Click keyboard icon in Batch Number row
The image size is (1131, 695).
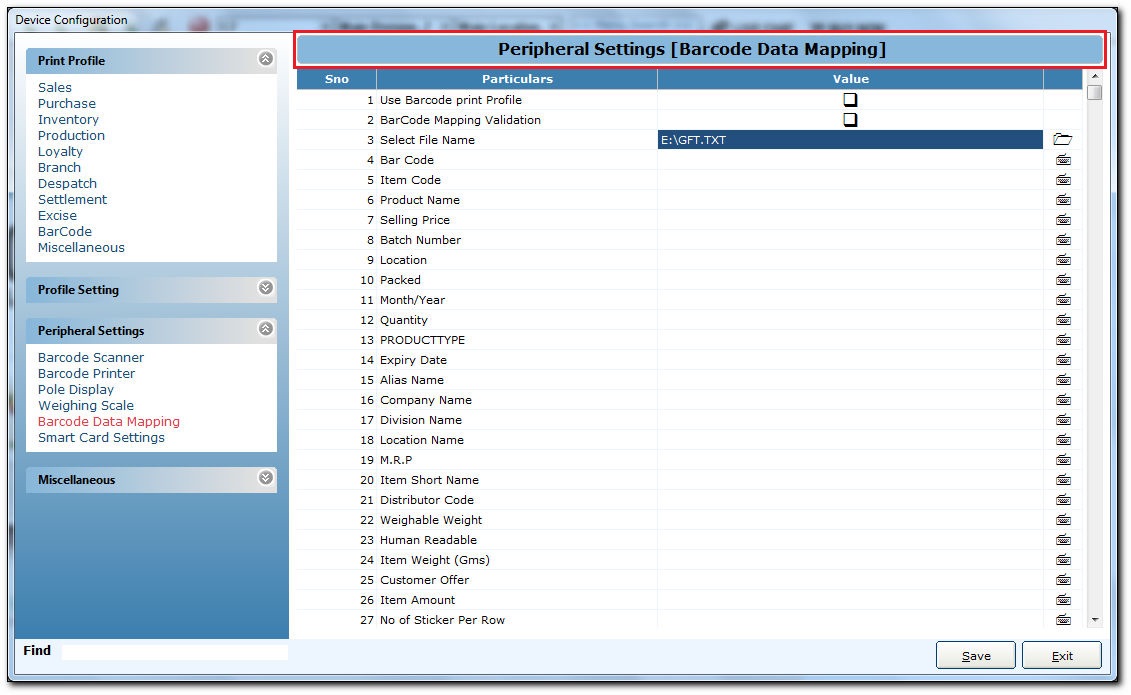[1063, 239]
